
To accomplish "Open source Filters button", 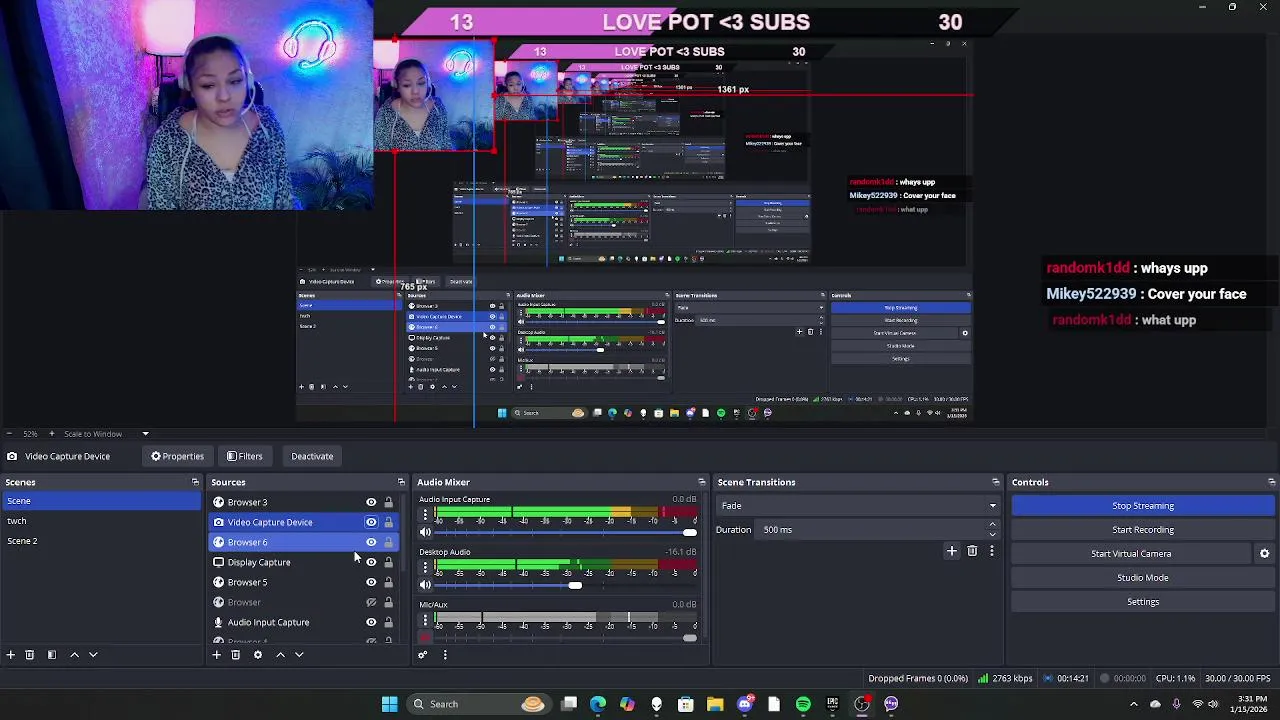I will [x=244, y=456].
